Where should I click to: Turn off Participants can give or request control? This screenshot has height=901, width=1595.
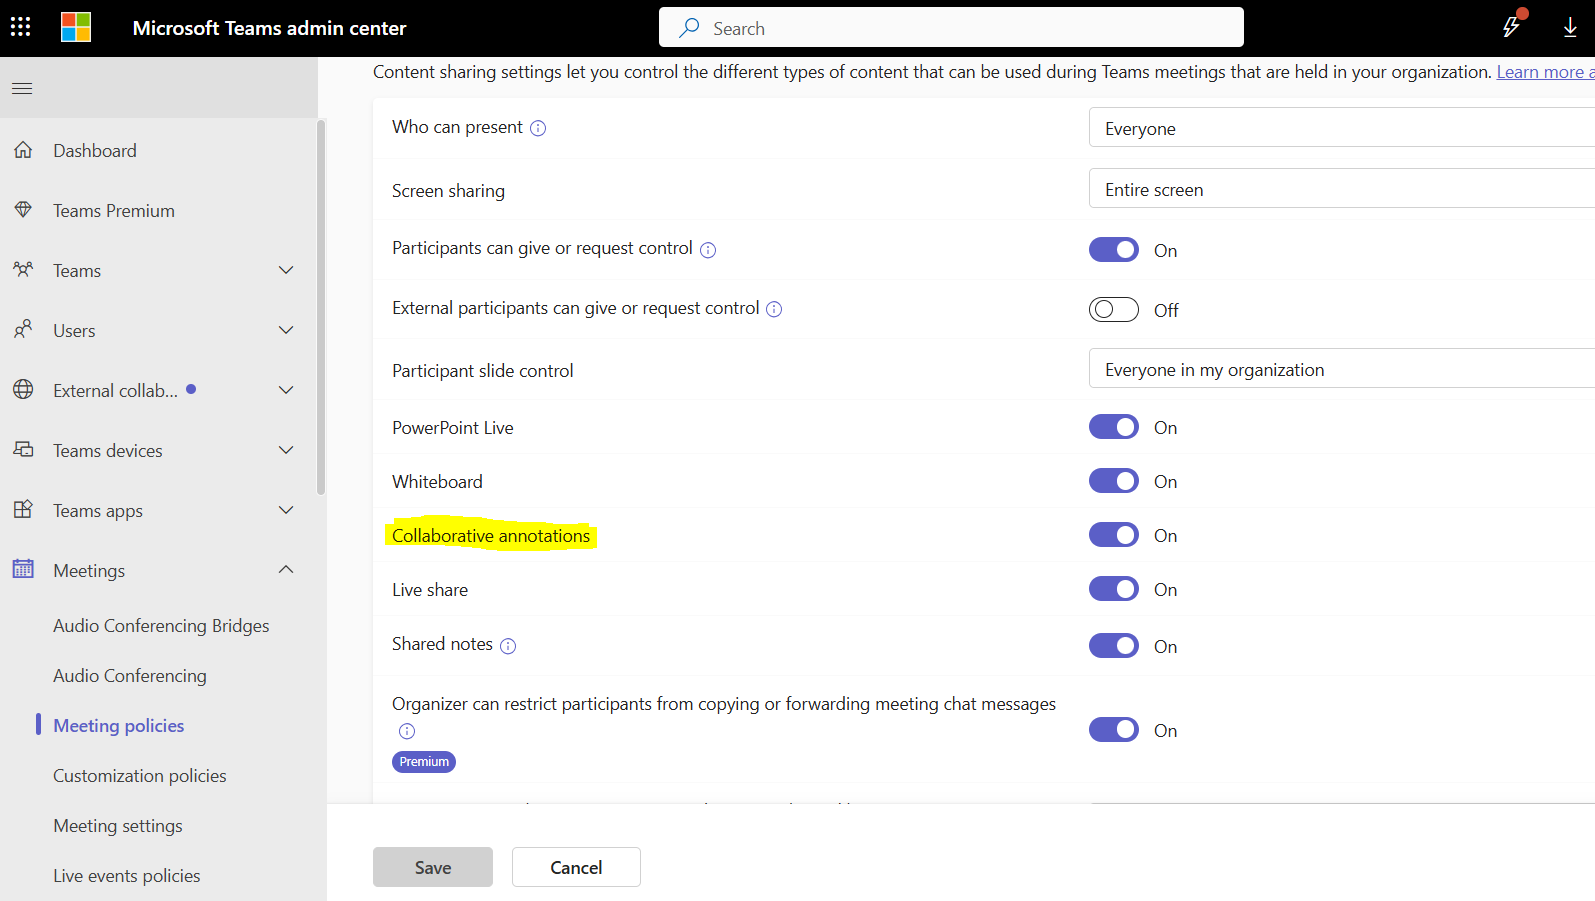(1114, 250)
